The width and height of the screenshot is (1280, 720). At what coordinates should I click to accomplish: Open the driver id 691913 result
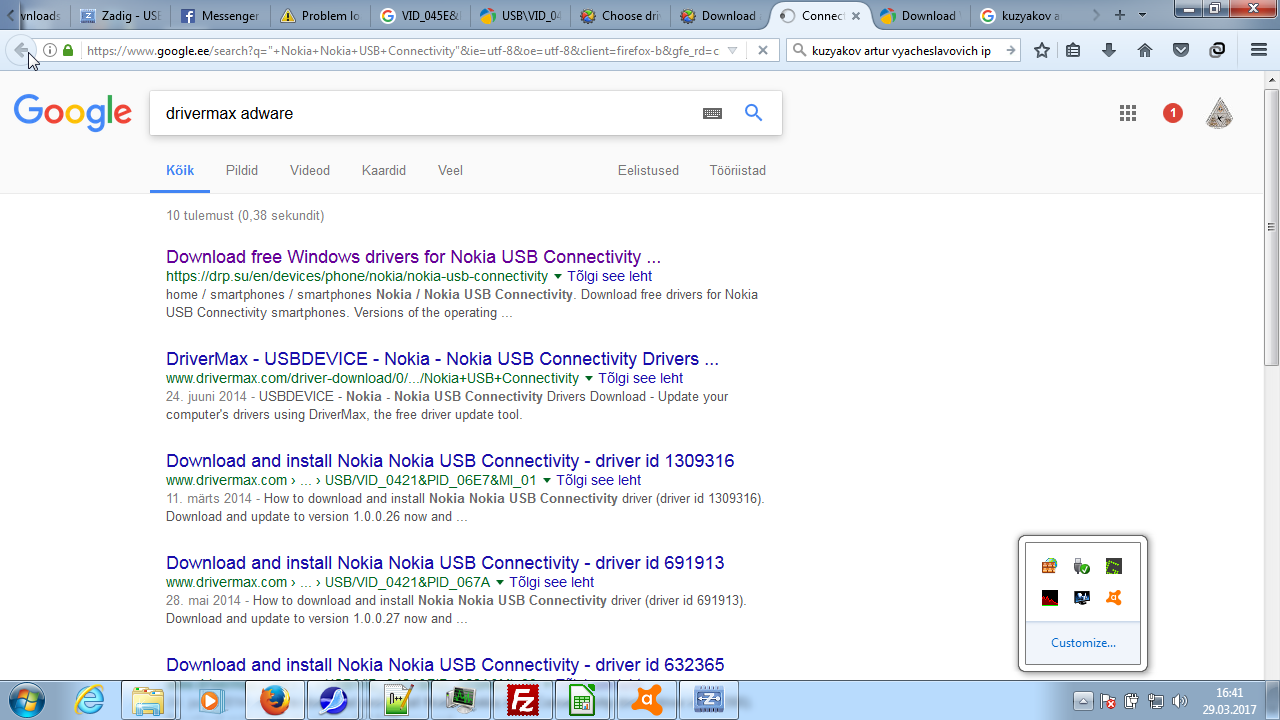tap(445, 563)
